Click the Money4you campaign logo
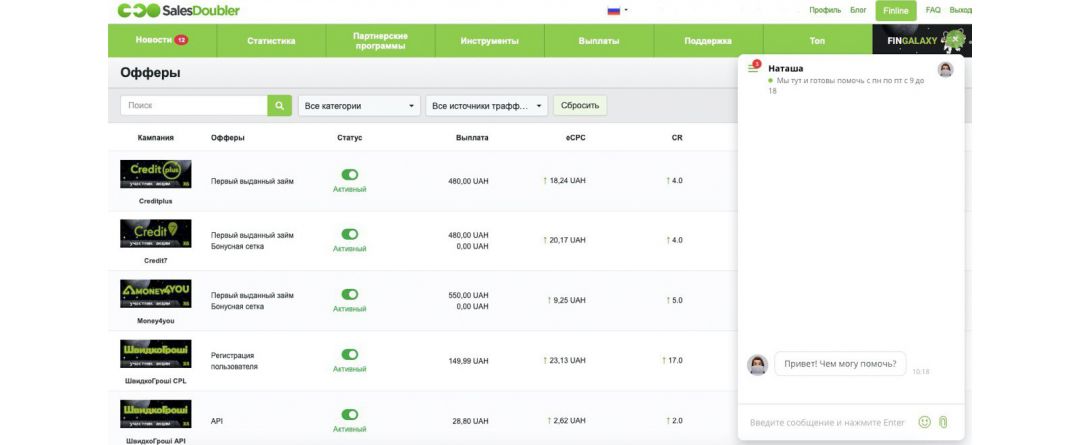The height and width of the screenshot is (445, 1080). pyautogui.click(x=156, y=293)
